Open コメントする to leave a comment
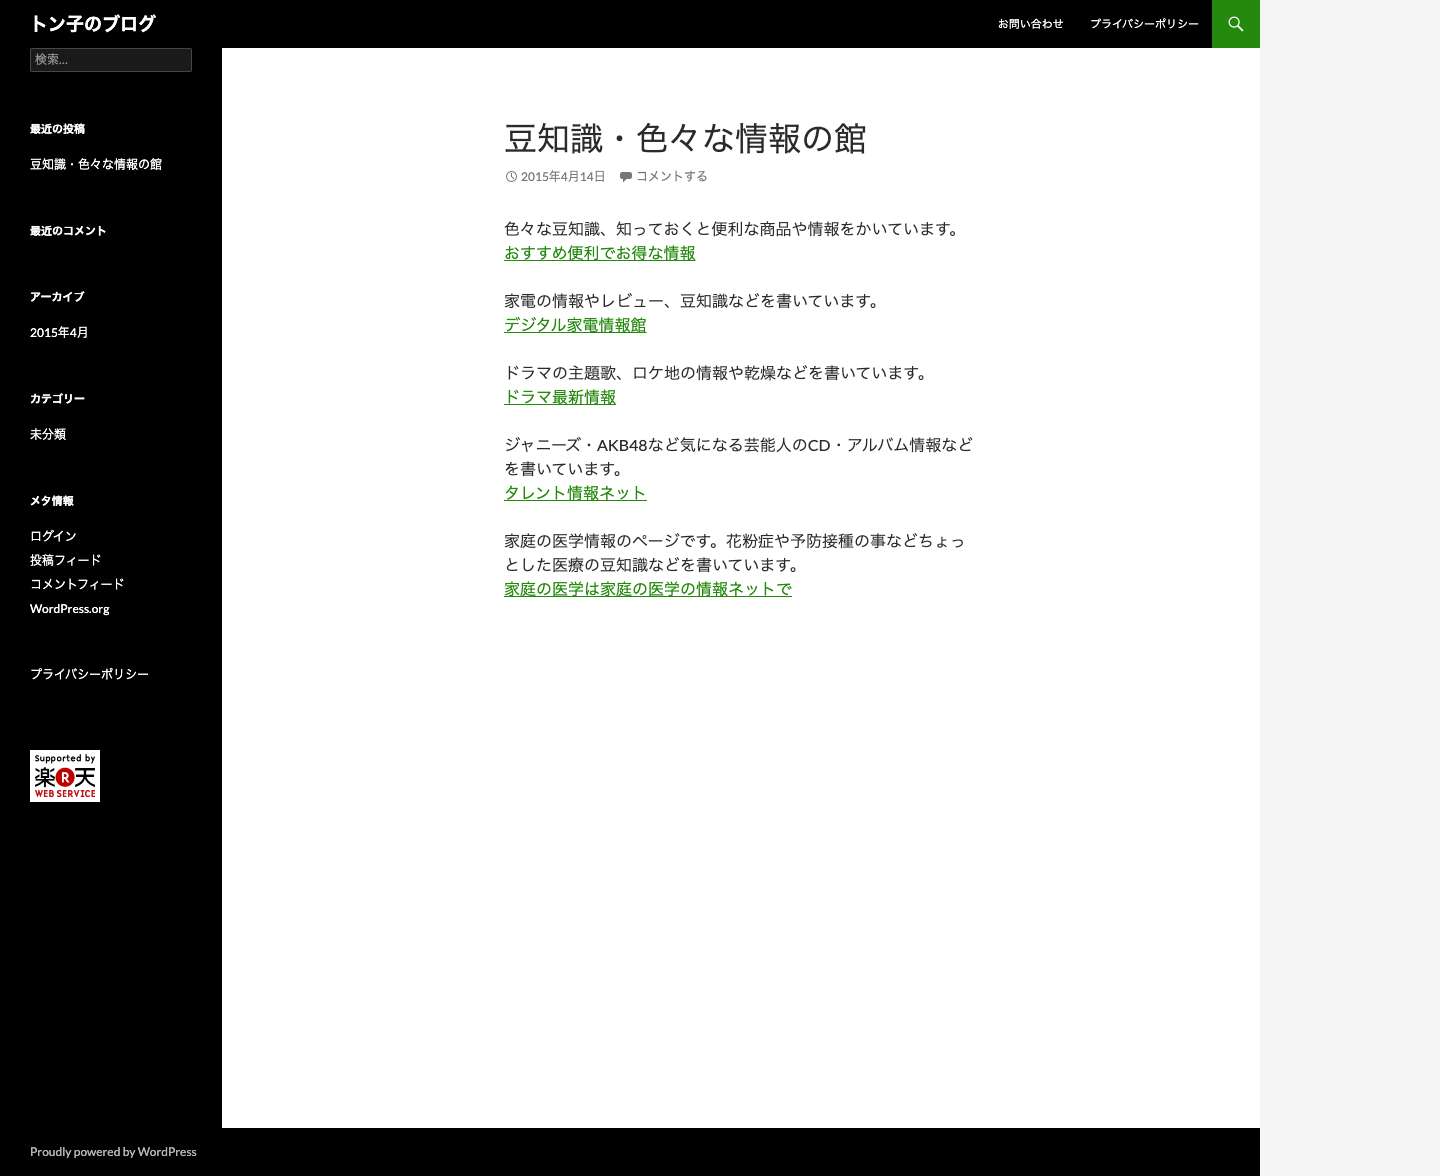The height and width of the screenshot is (1176, 1440). [x=671, y=176]
